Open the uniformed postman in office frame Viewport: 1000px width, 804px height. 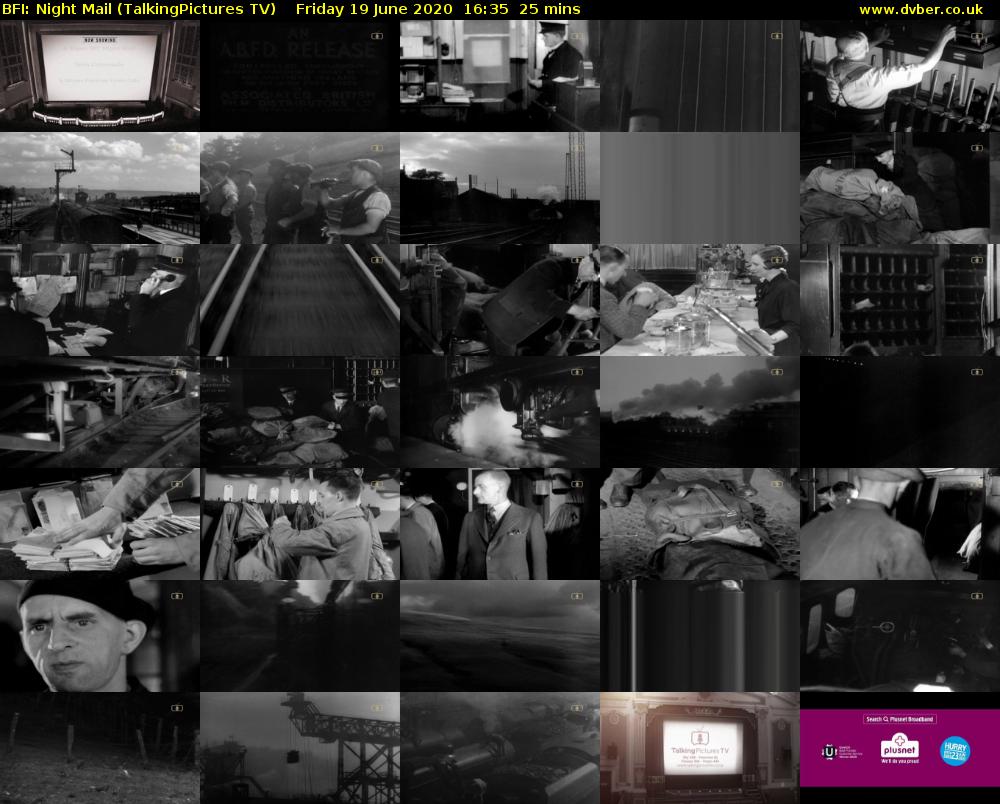pyautogui.click(x=499, y=75)
